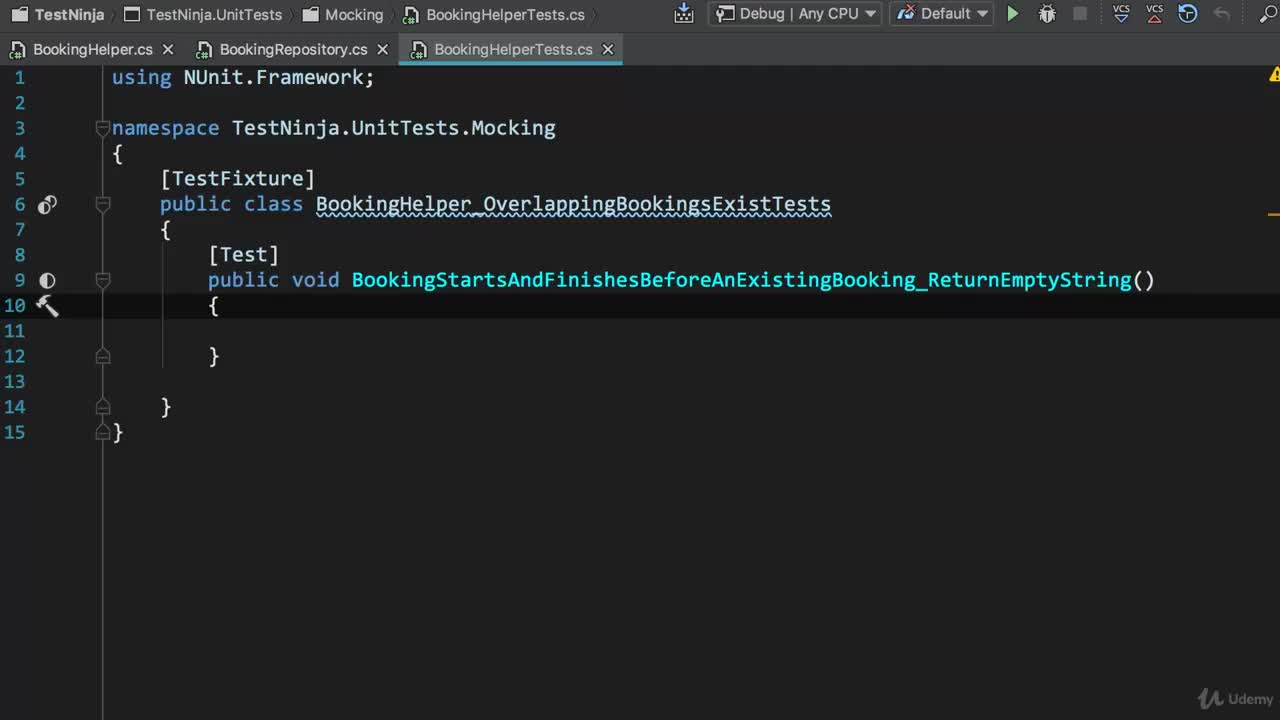Click the Mocking folder breadcrumb
Image resolution: width=1280 pixels, height=720 pixels.
point(343,14)
